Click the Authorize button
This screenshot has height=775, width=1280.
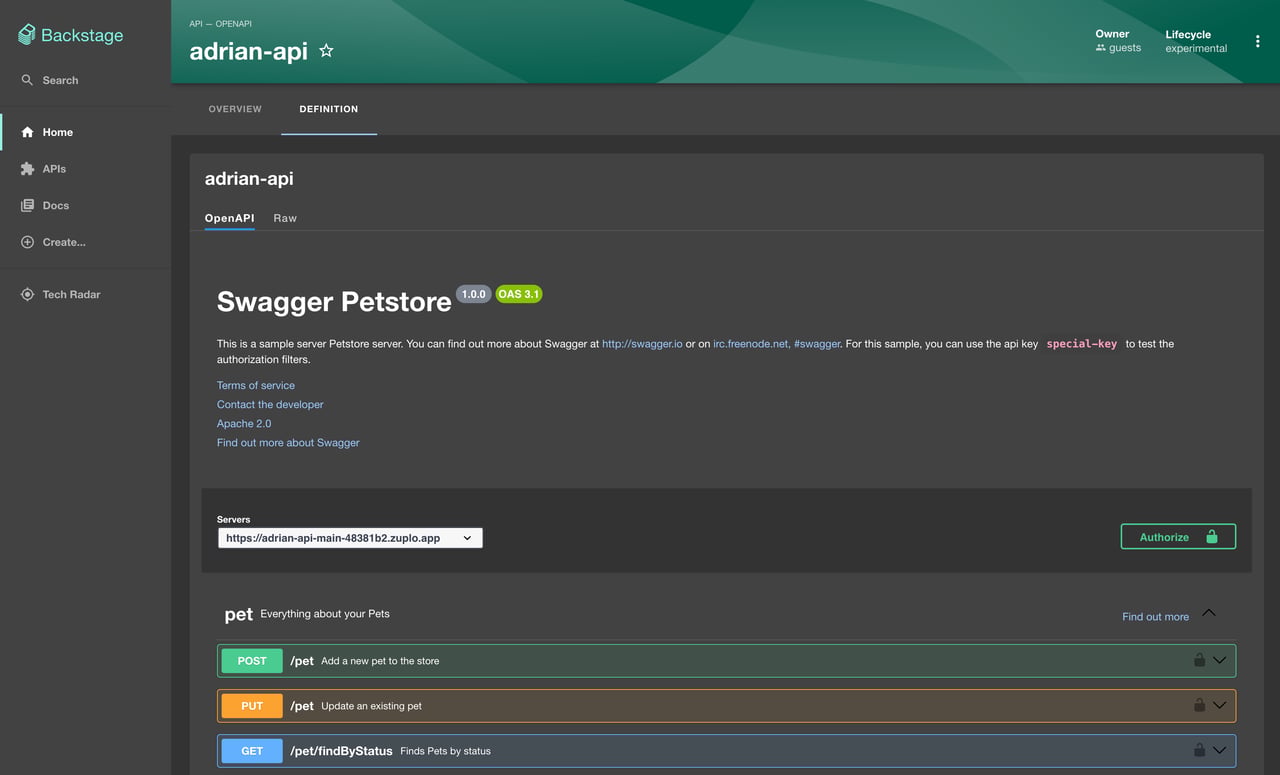[x=1178, y=537]
